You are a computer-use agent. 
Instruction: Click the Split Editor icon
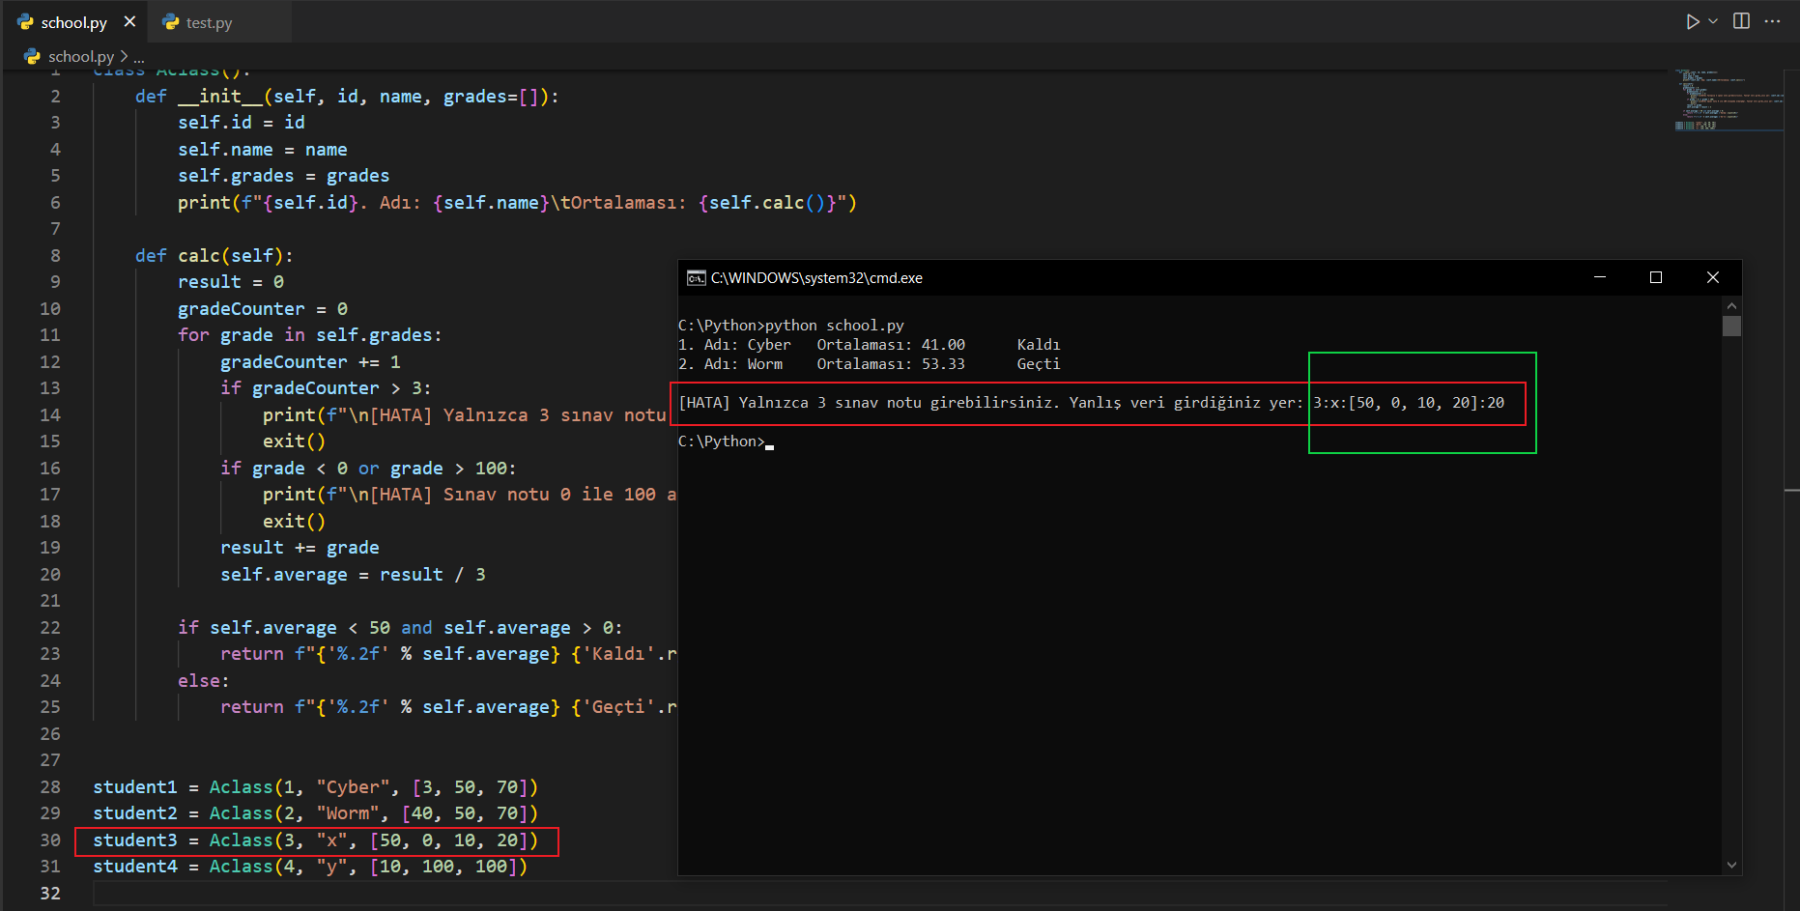(x=1741, y=21)
